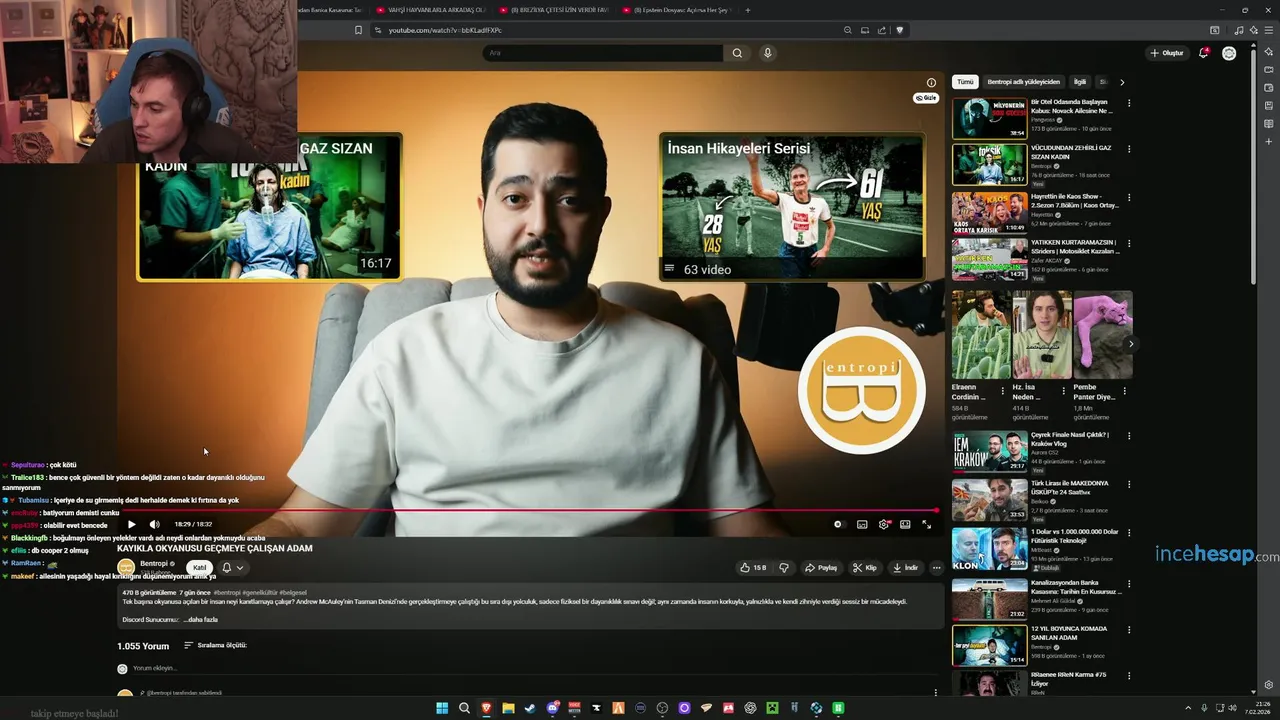The width and height of the screenshot is (1280, 720).
Task: Show hidden system tray icons
Action: [x=1188, y=708]
